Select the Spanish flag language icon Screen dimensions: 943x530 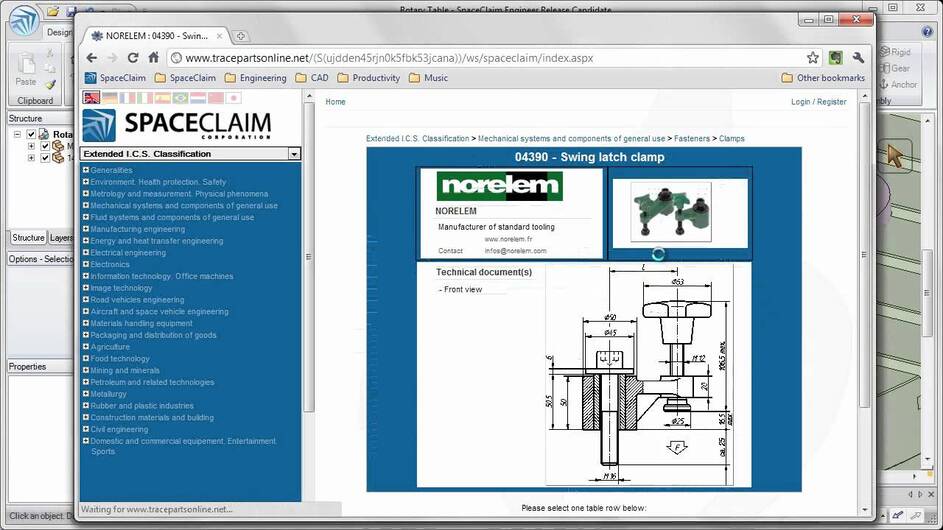pos(162,97)
